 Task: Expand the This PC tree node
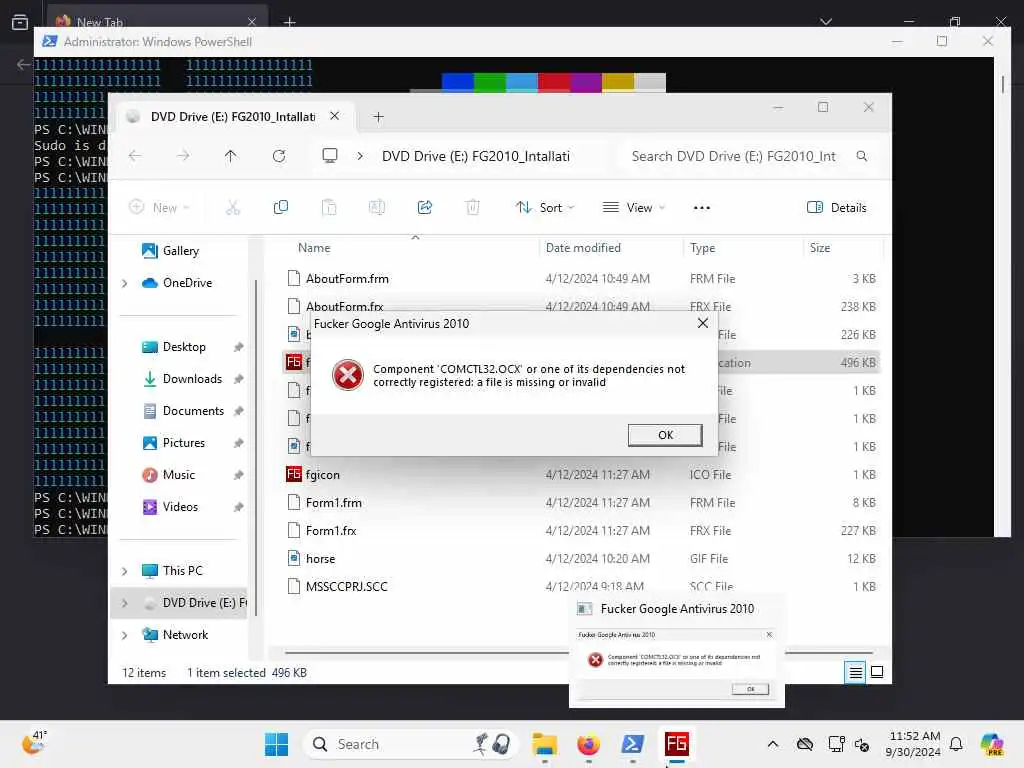pyautogui.click(x=125, y=571)
